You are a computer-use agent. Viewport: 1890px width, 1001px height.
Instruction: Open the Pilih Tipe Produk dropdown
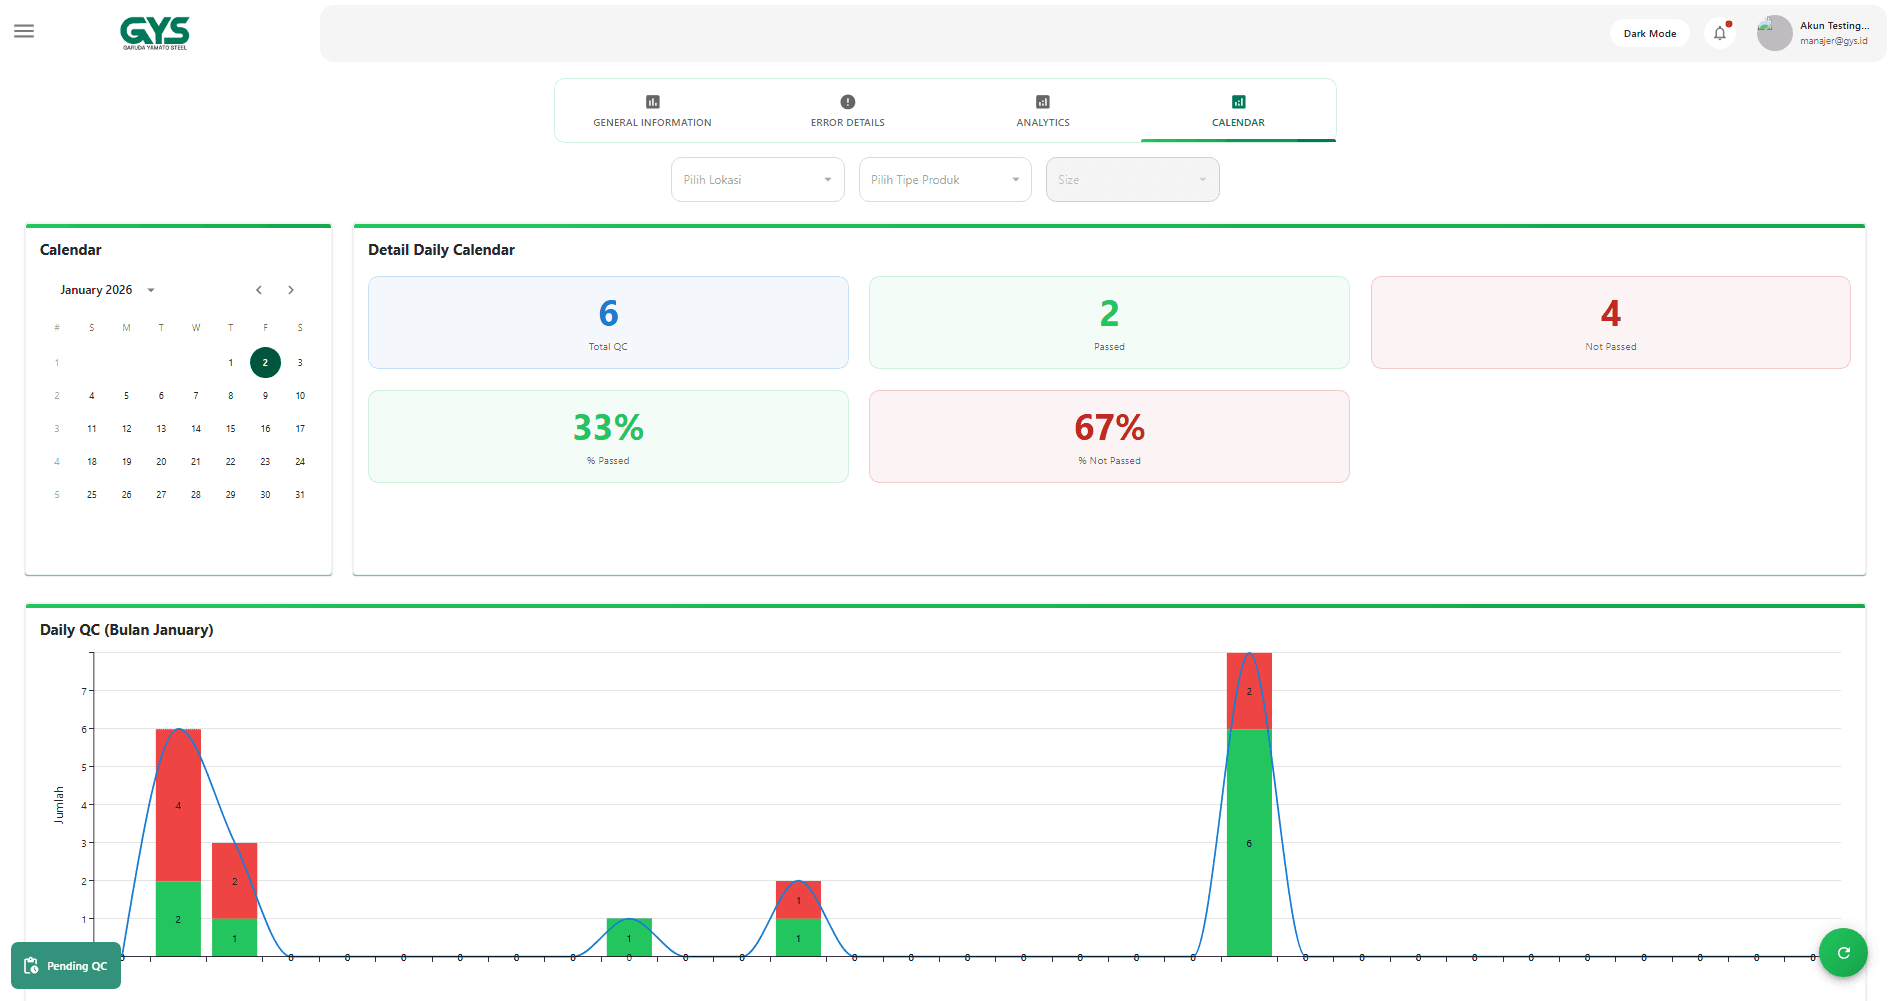[x=944, y=180]
